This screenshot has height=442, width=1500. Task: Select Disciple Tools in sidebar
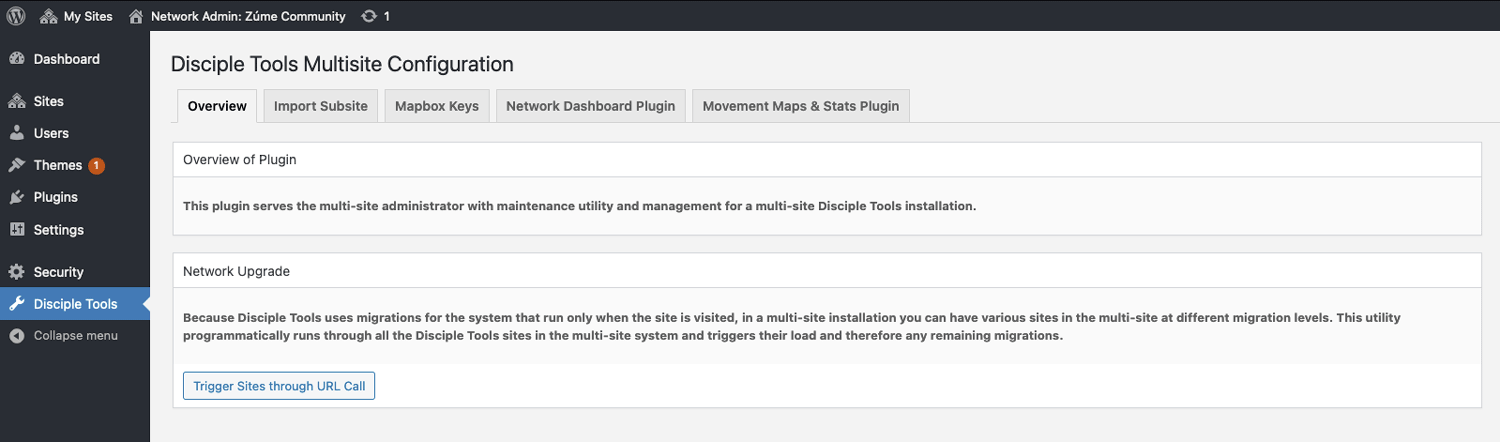pos(75,304)
